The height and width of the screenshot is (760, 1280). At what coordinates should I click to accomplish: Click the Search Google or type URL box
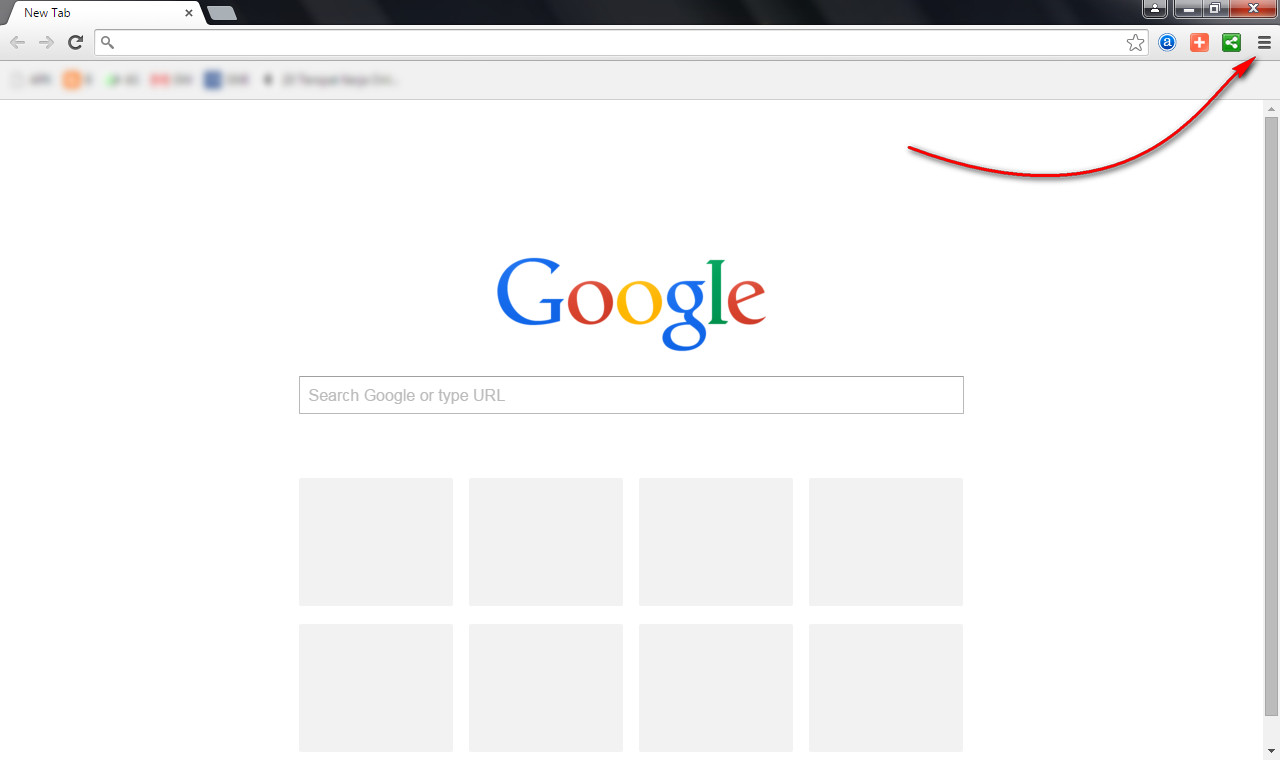pyautogui.click(x=631, y=395)
